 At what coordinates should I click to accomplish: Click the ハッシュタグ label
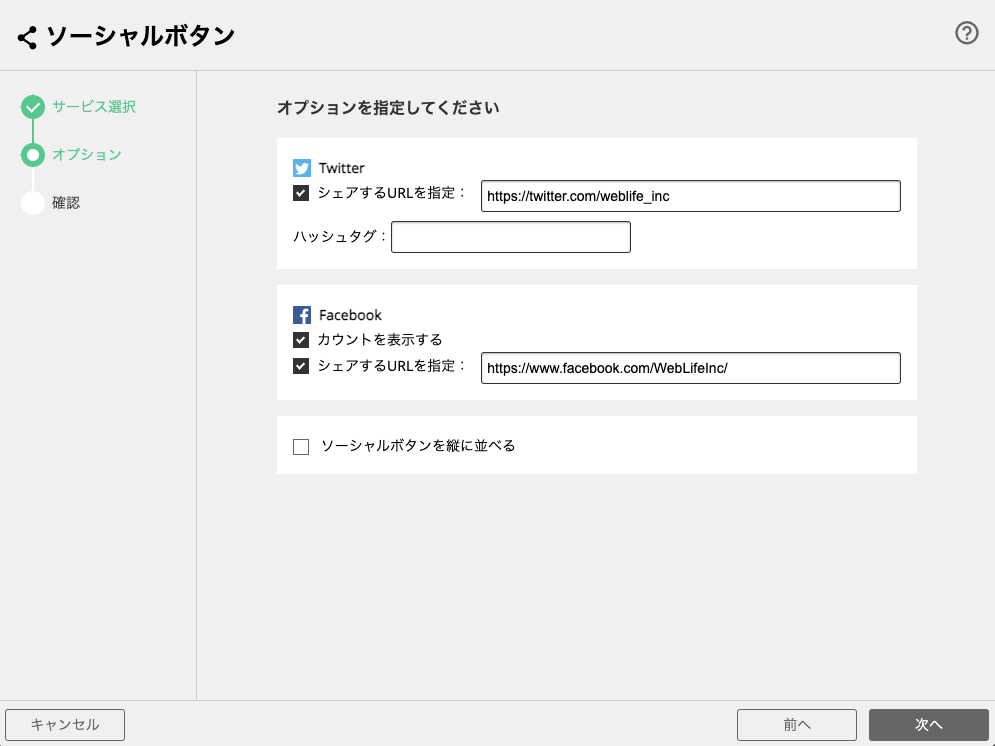(x=339, y=237)
